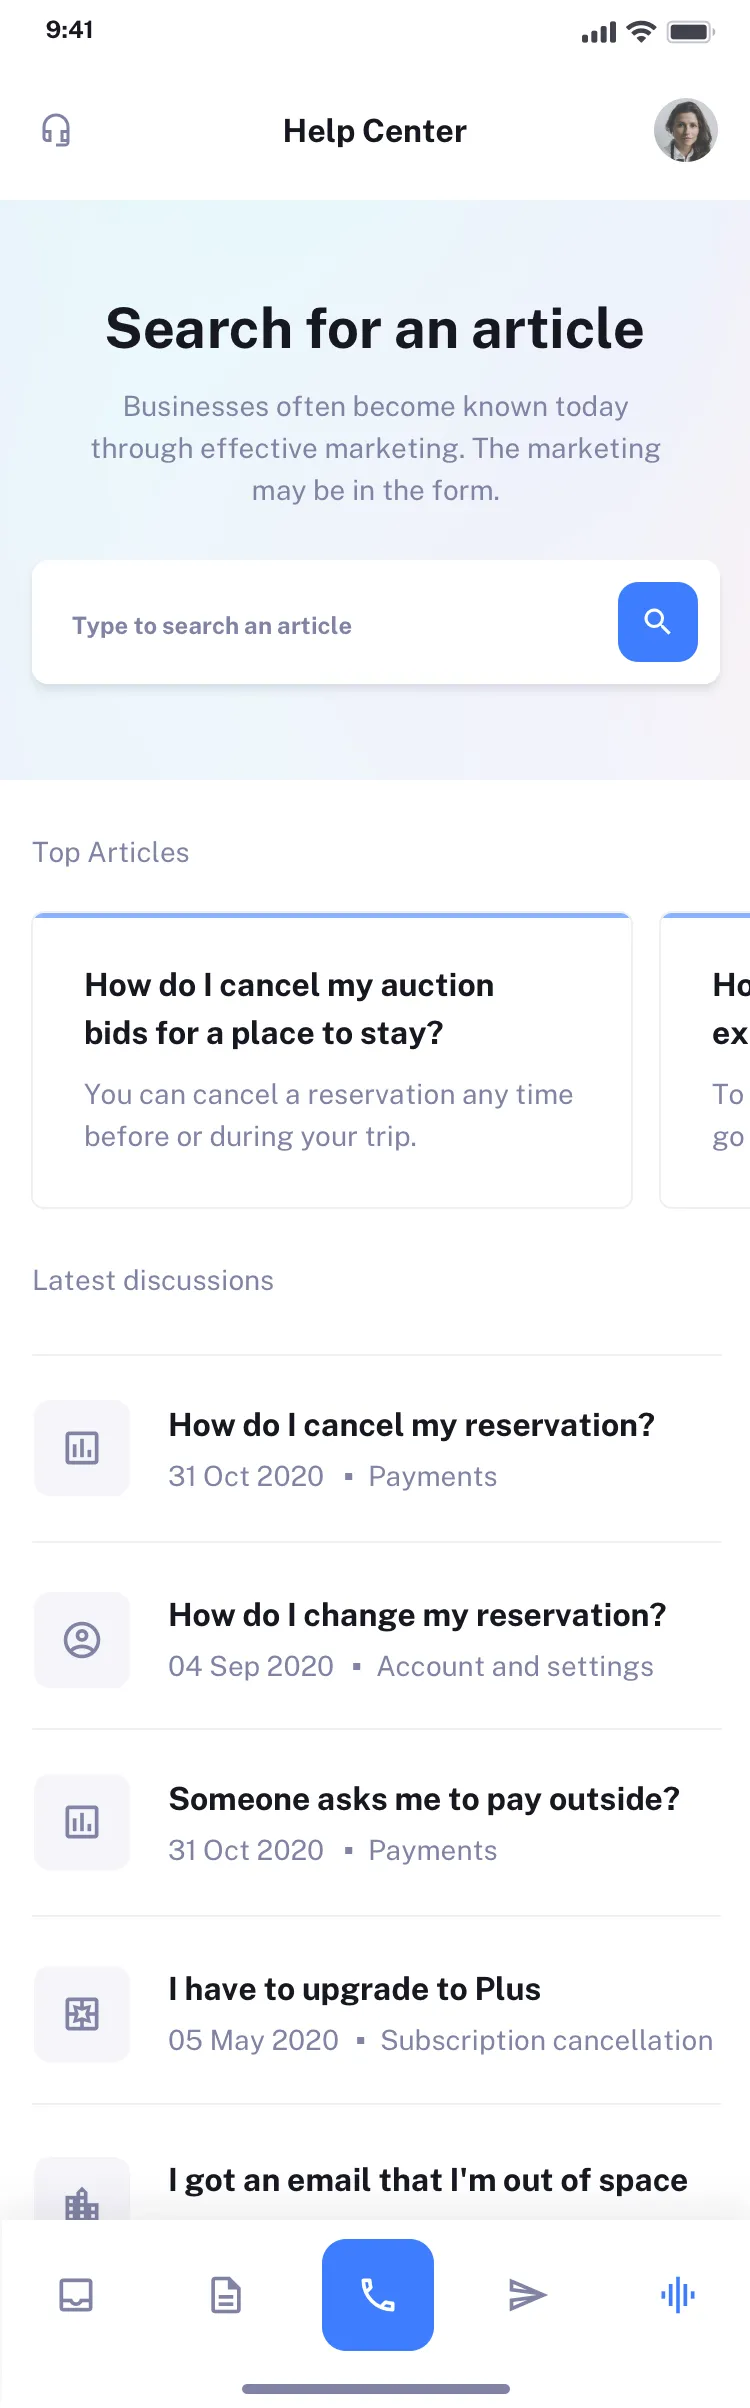Viewport: 750px width, 2408px height.
Task: Open the inbox icon in bottom navigation
Action: [x=77, y=2296]
